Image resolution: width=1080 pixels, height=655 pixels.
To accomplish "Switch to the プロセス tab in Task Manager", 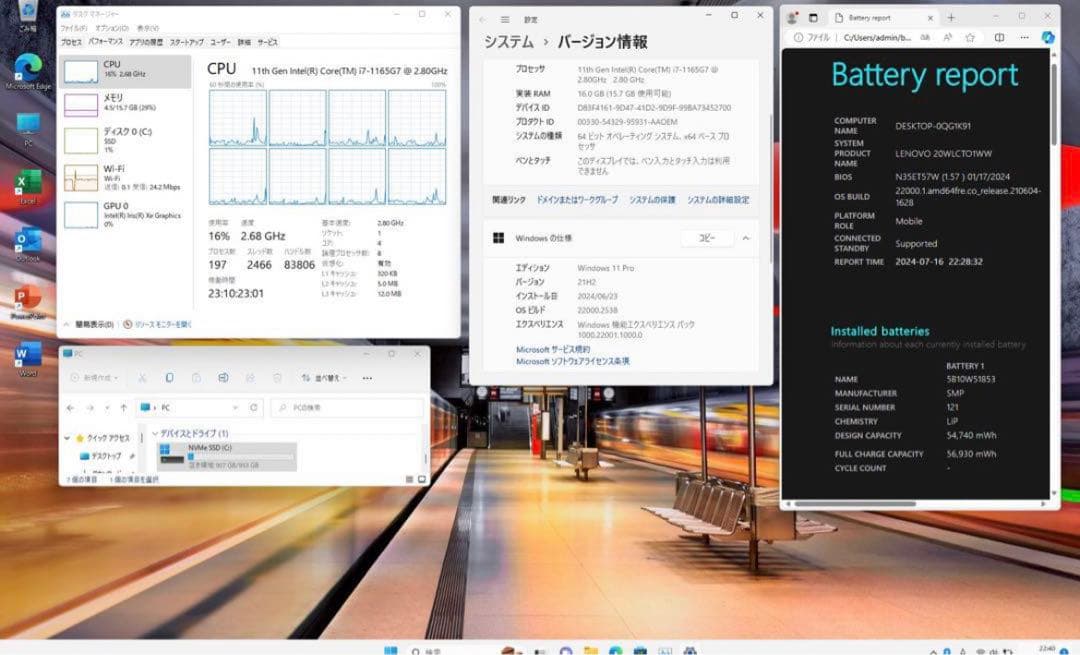I will coord(71,42).
